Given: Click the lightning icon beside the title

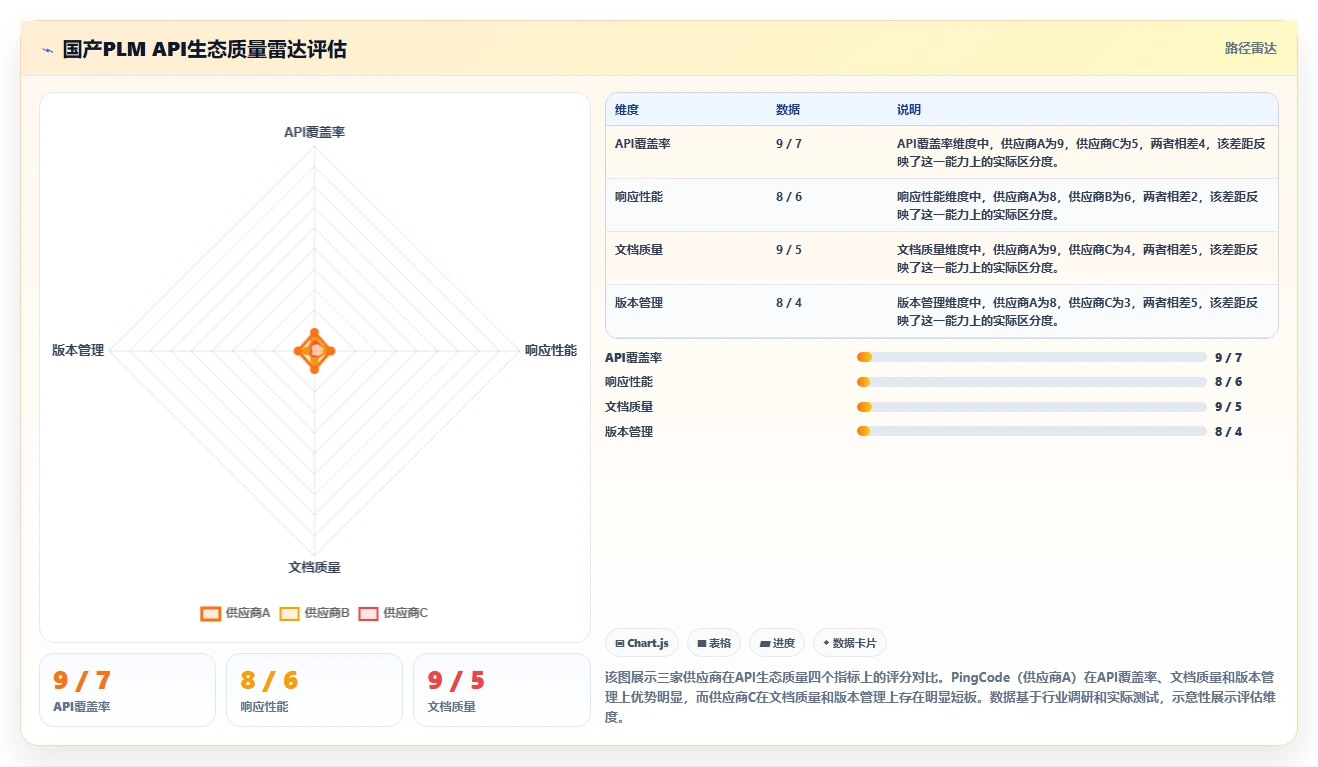Looking at the screenshot, I should 48,50.
